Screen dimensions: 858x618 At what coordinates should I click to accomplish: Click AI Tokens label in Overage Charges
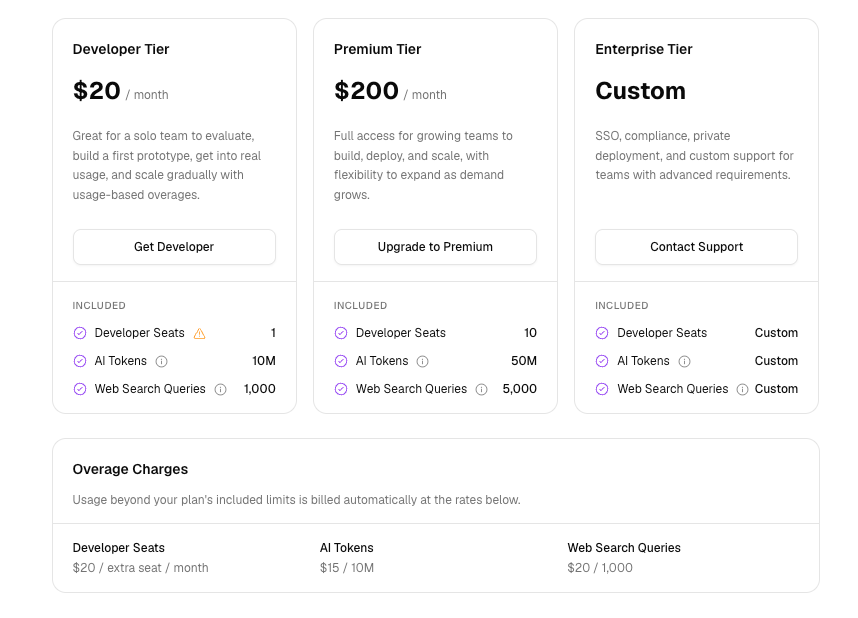[347, 547]
